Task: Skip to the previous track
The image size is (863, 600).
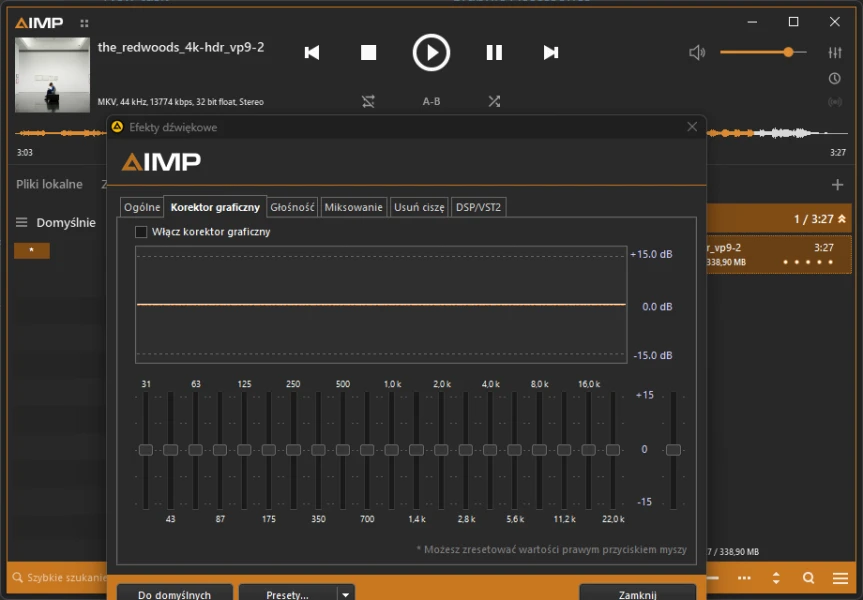Action: pos(312,53)
